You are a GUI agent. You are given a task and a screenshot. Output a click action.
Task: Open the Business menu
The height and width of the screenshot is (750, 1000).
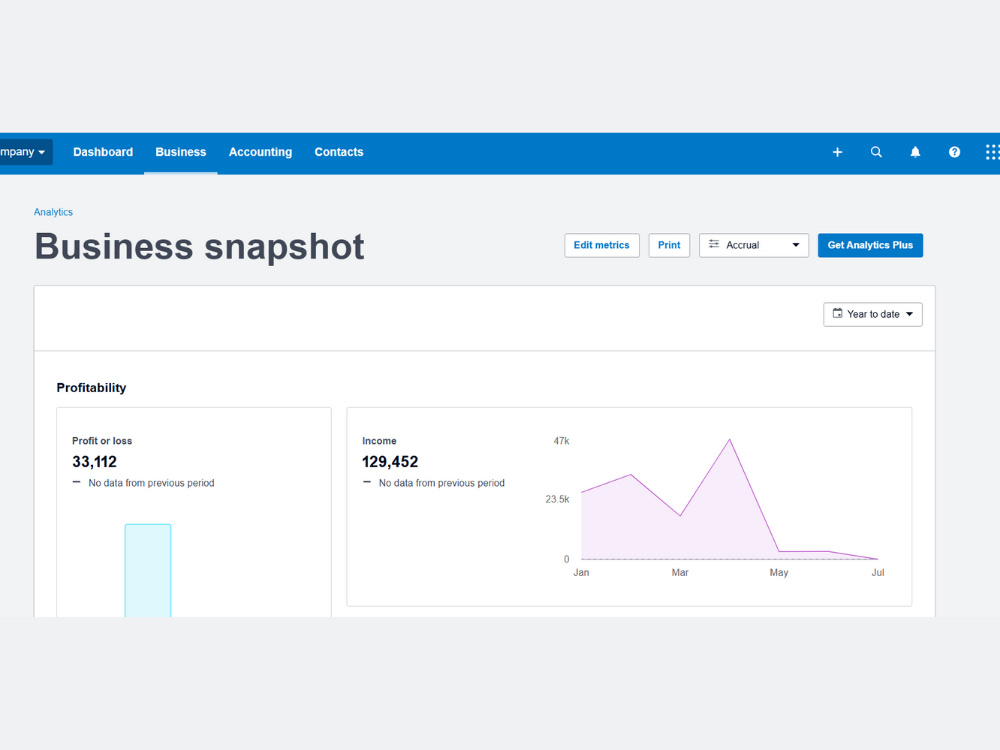[180, 152]
